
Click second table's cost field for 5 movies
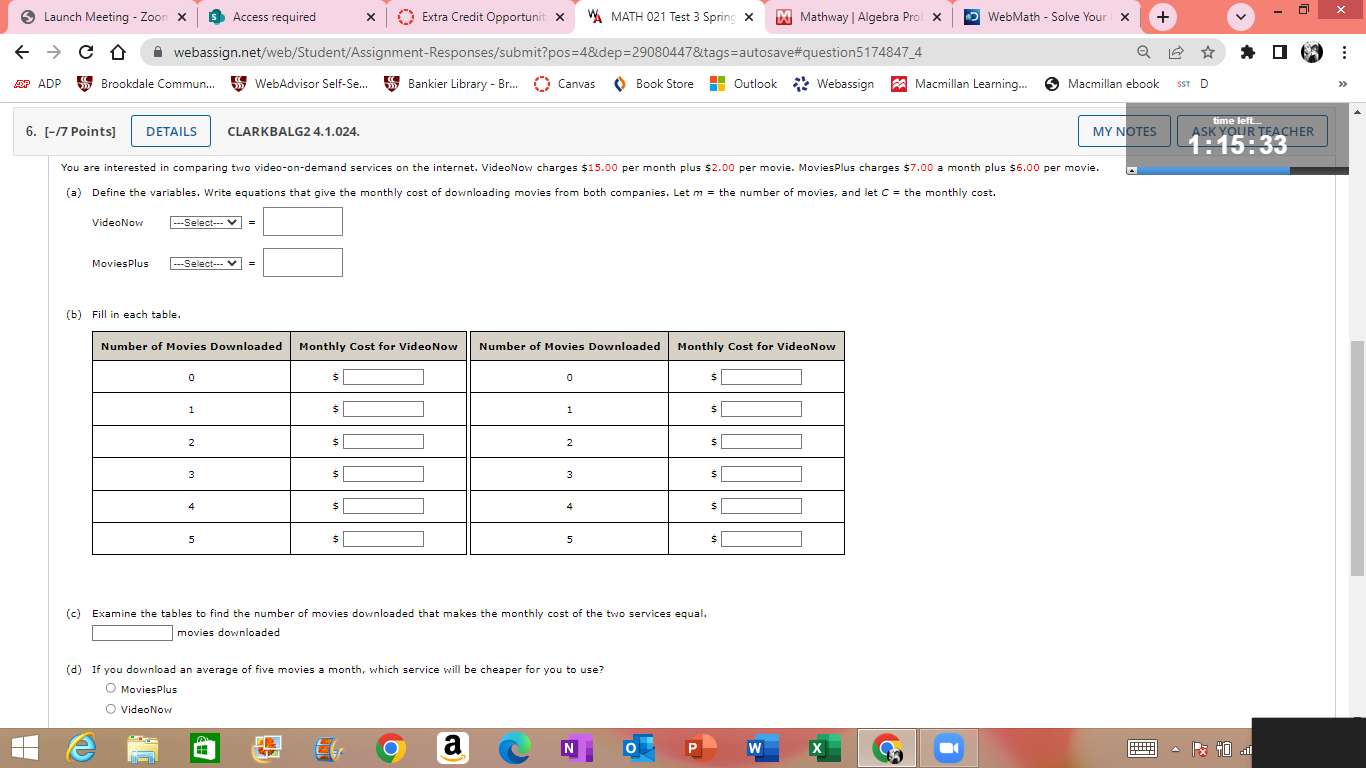(x=761, y=539)
